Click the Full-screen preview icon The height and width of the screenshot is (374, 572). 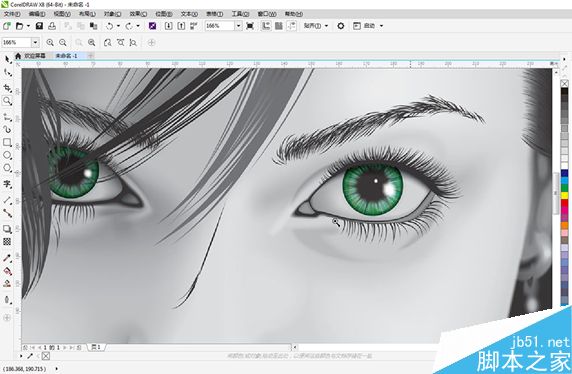250,26
